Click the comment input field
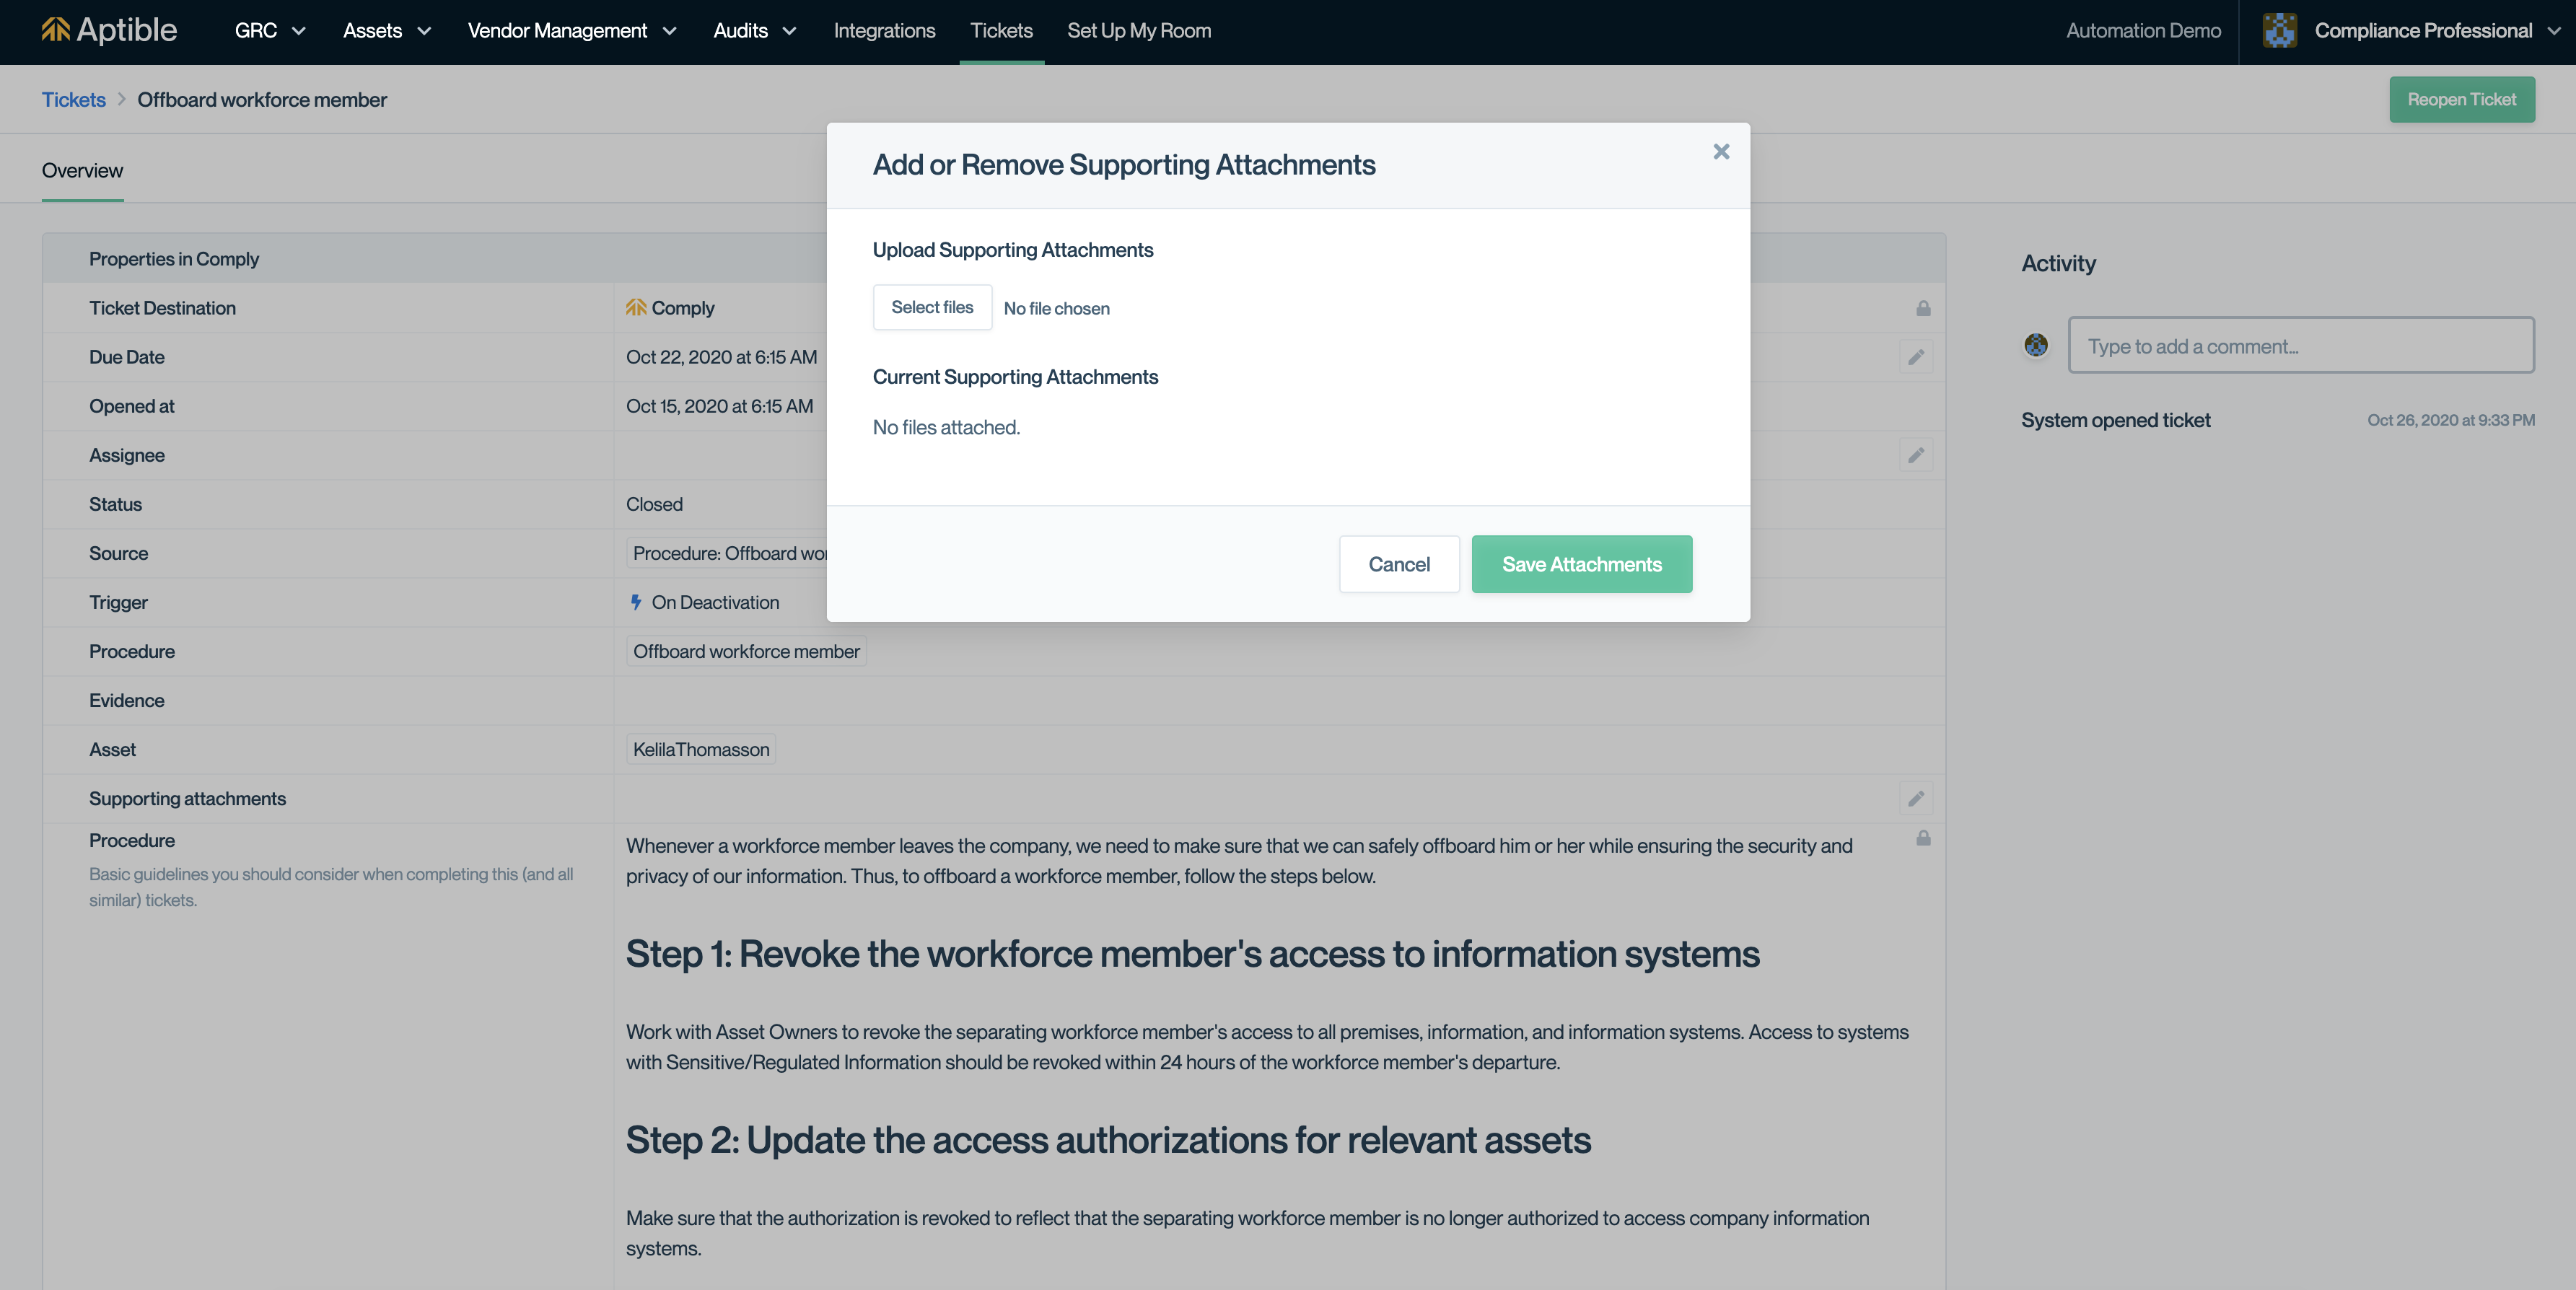The width and height of the screenshot is (2576, 1290). pos(2300,346)
